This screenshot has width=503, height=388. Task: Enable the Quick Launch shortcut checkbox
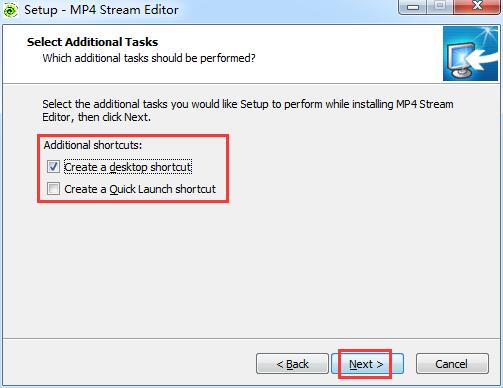53,189
